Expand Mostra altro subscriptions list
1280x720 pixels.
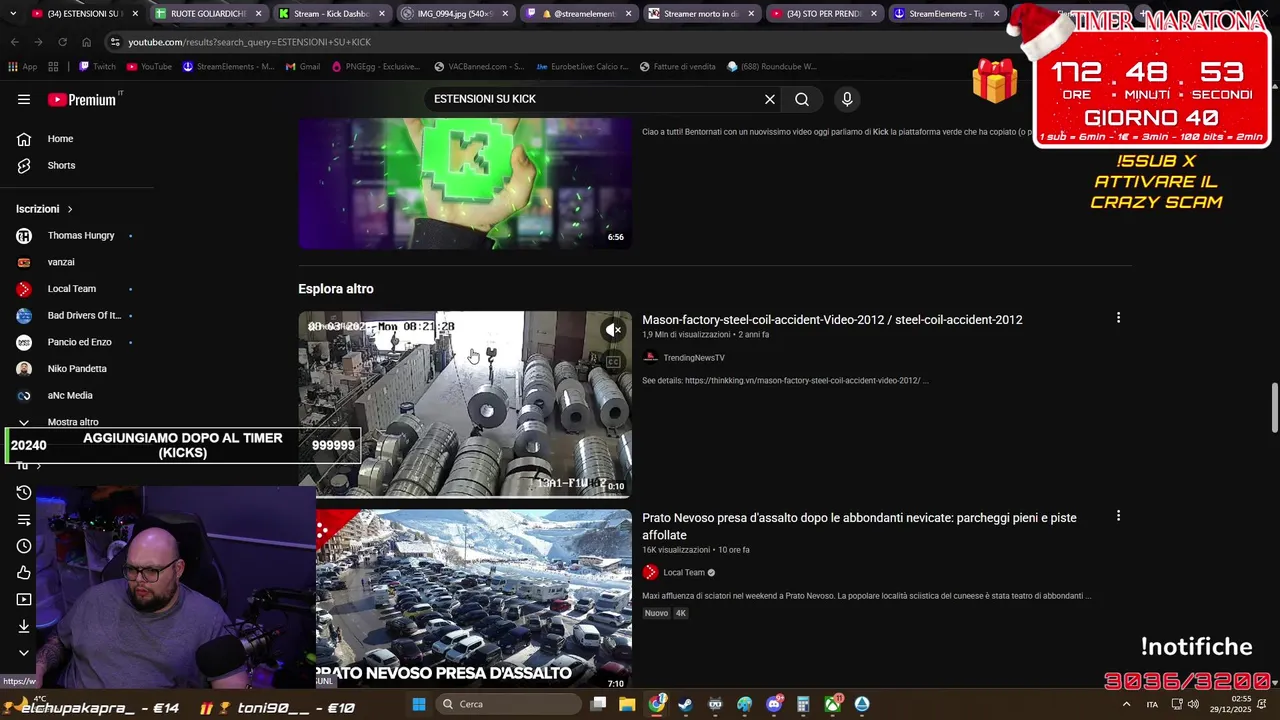click(72, 422)
